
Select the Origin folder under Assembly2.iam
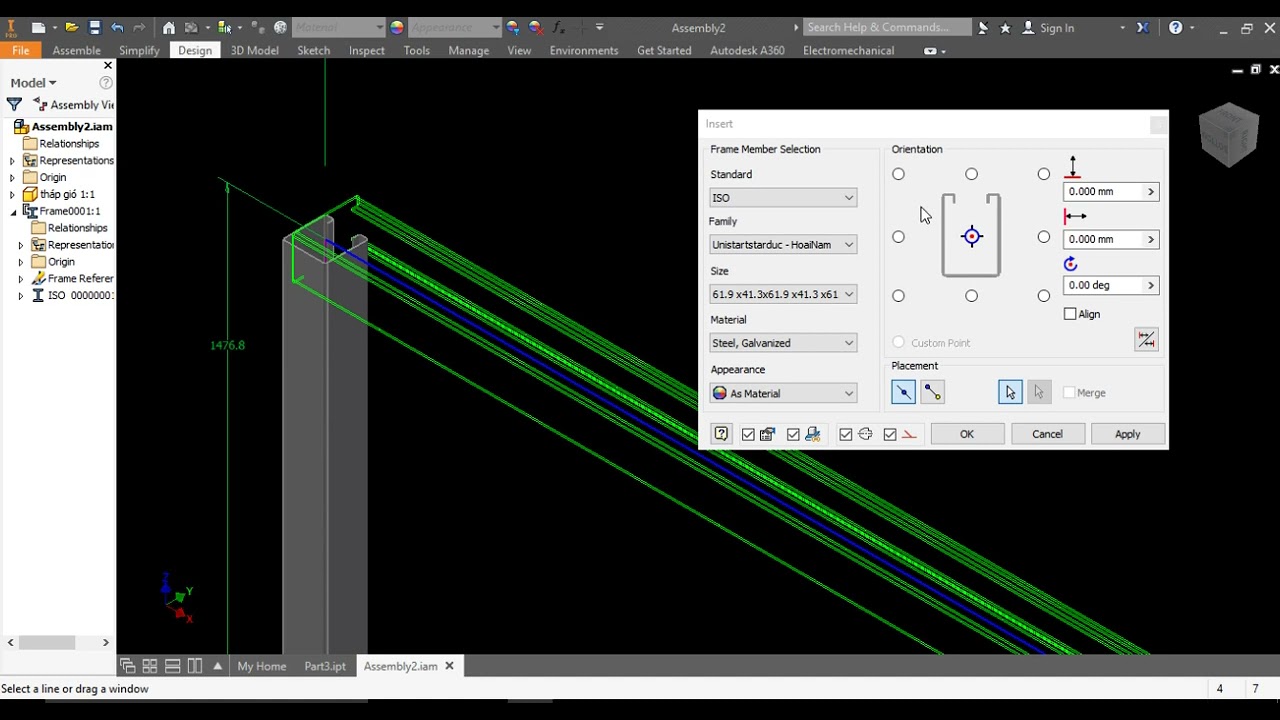(45, 177)
